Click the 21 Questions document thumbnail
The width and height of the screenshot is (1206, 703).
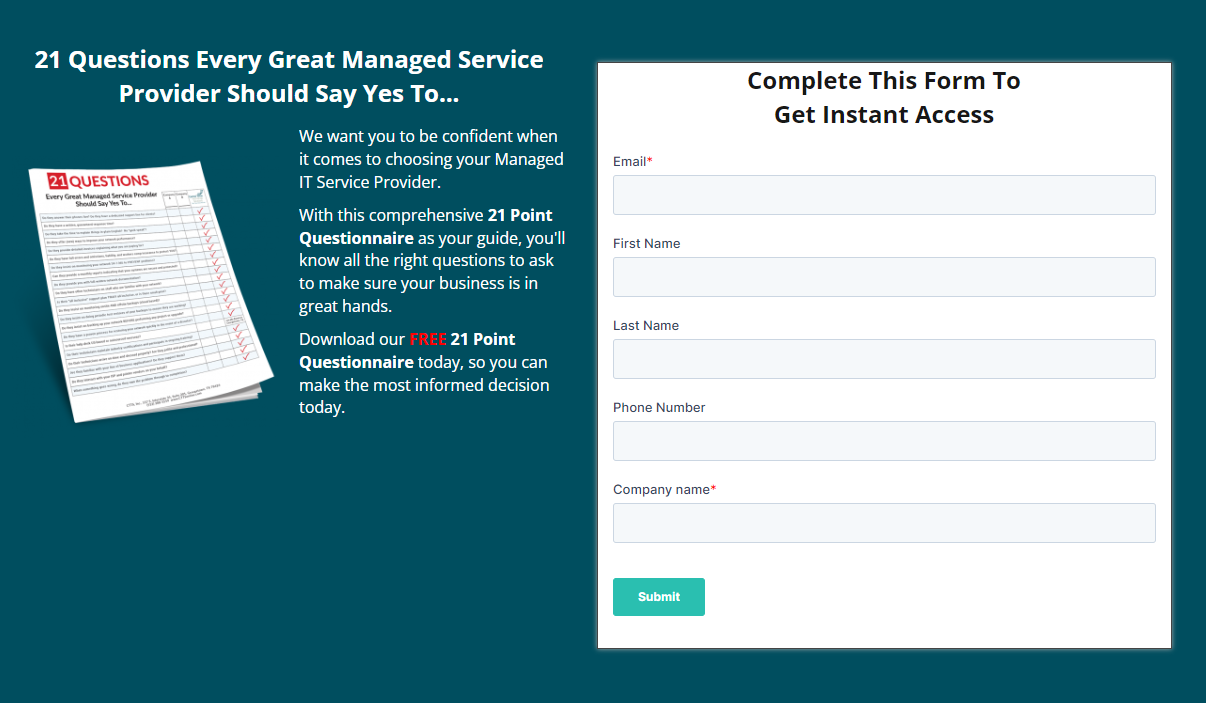point(150,290)
